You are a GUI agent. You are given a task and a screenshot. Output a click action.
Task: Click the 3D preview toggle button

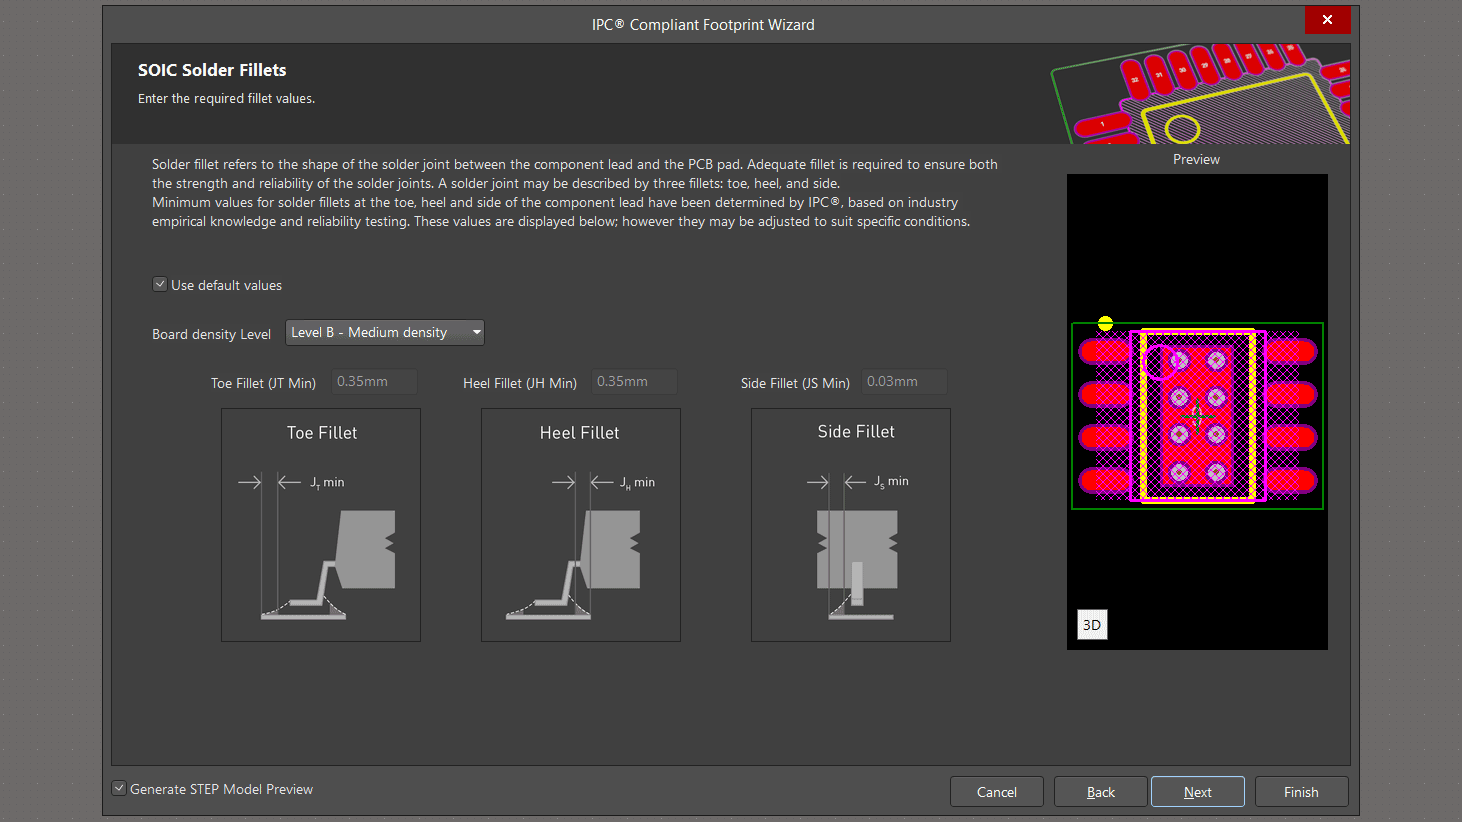(x=1092, y=625)
